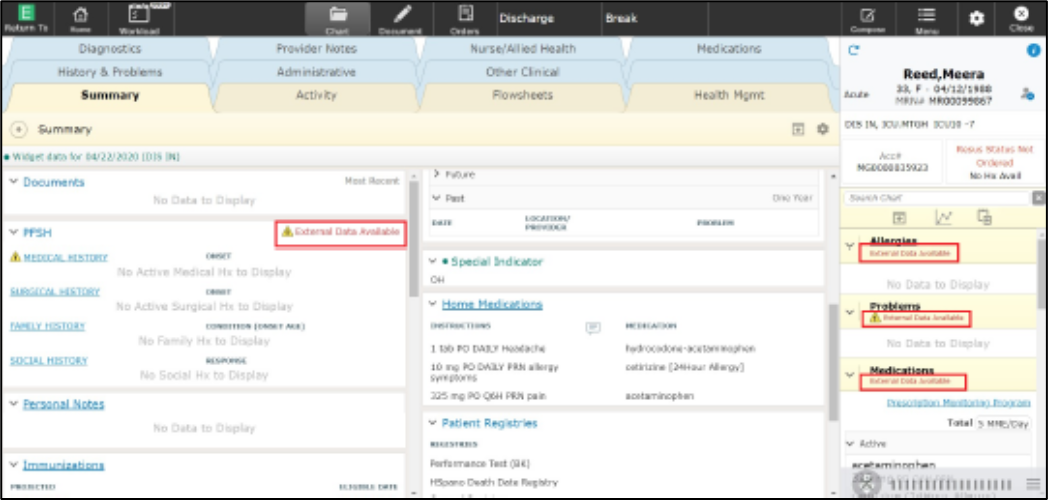Viewport: 1048px width, 500px height.
Task: Collapse the Documents widget
Action: coord(12,182)
